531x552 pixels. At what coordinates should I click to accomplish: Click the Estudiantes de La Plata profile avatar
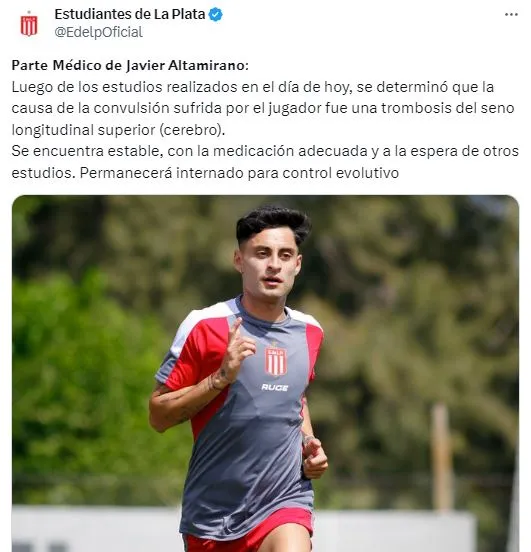click(29, 24)
